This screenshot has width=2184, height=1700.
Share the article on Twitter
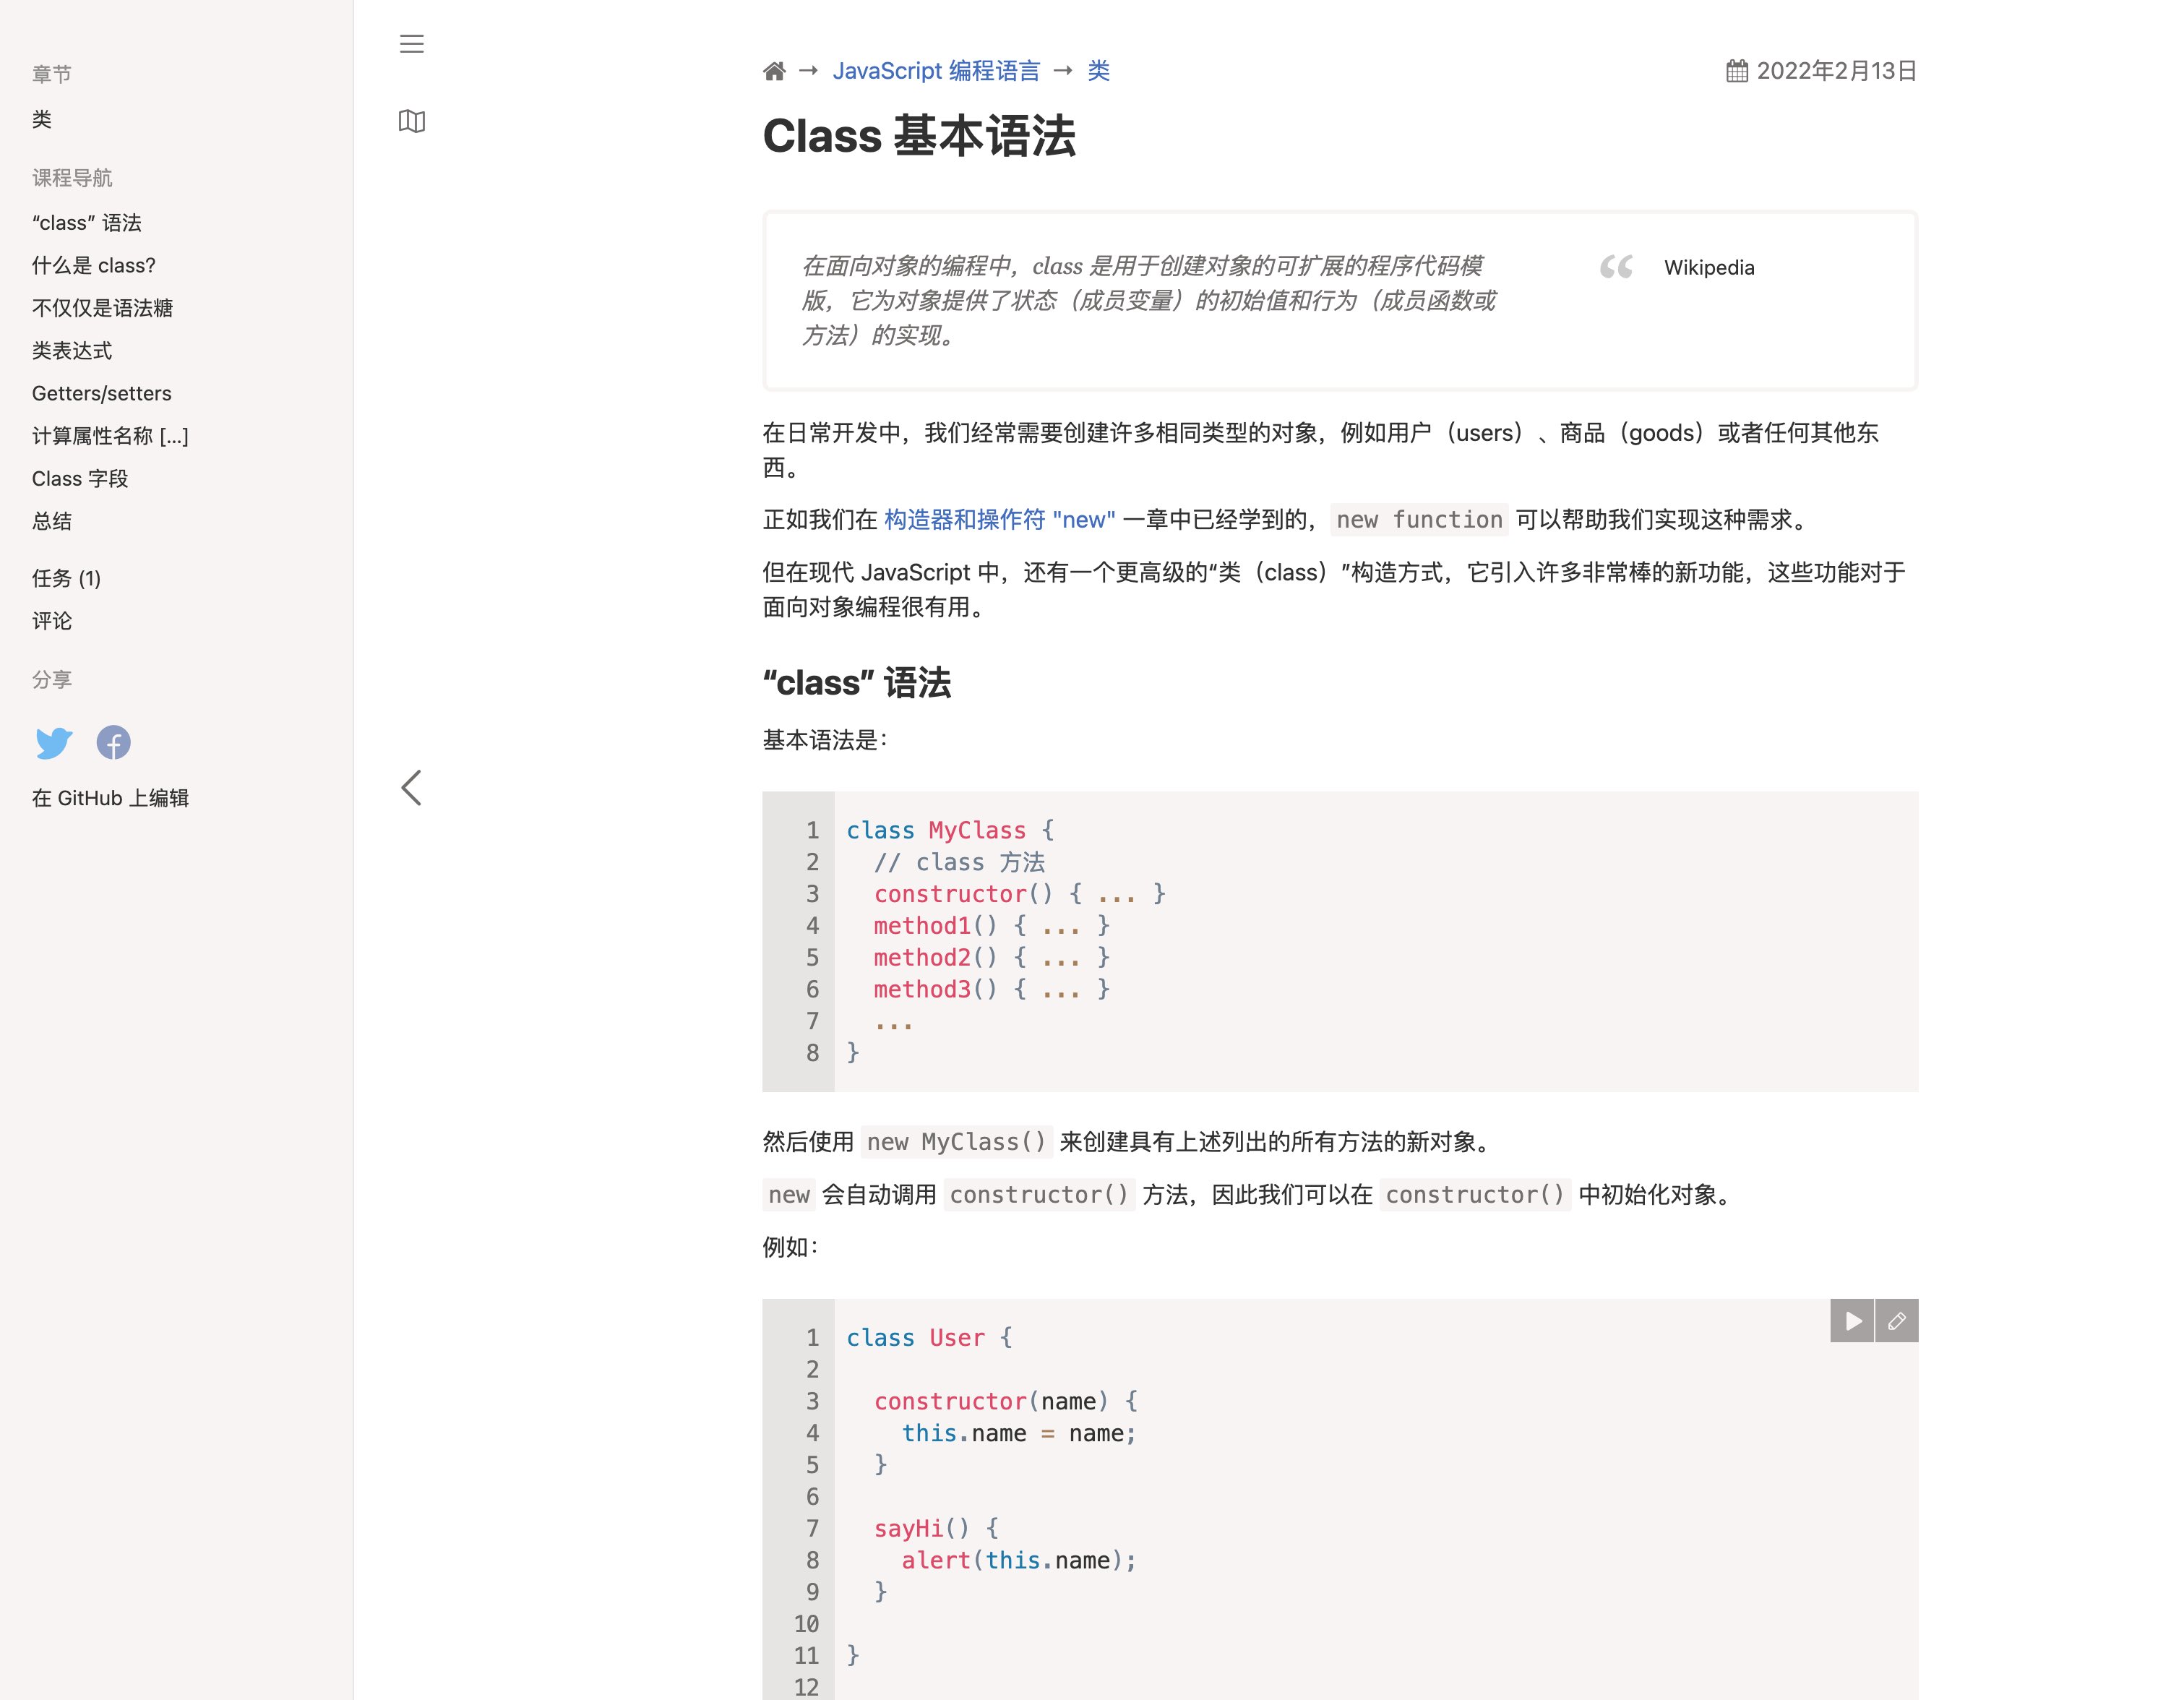click(x=53, y=743)
